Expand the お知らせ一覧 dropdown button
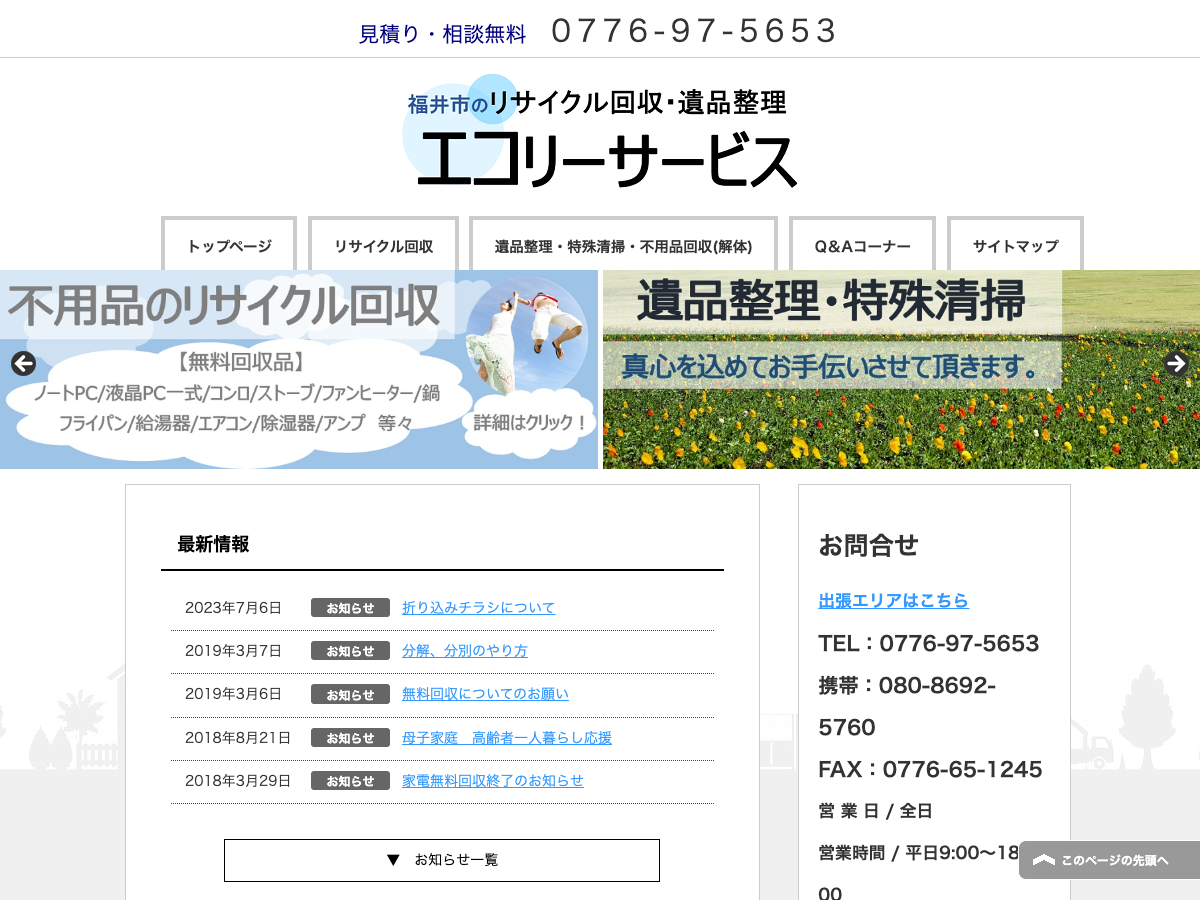Image resolution: width=1200 pixels, height=900 pixels. coord(442,860)
